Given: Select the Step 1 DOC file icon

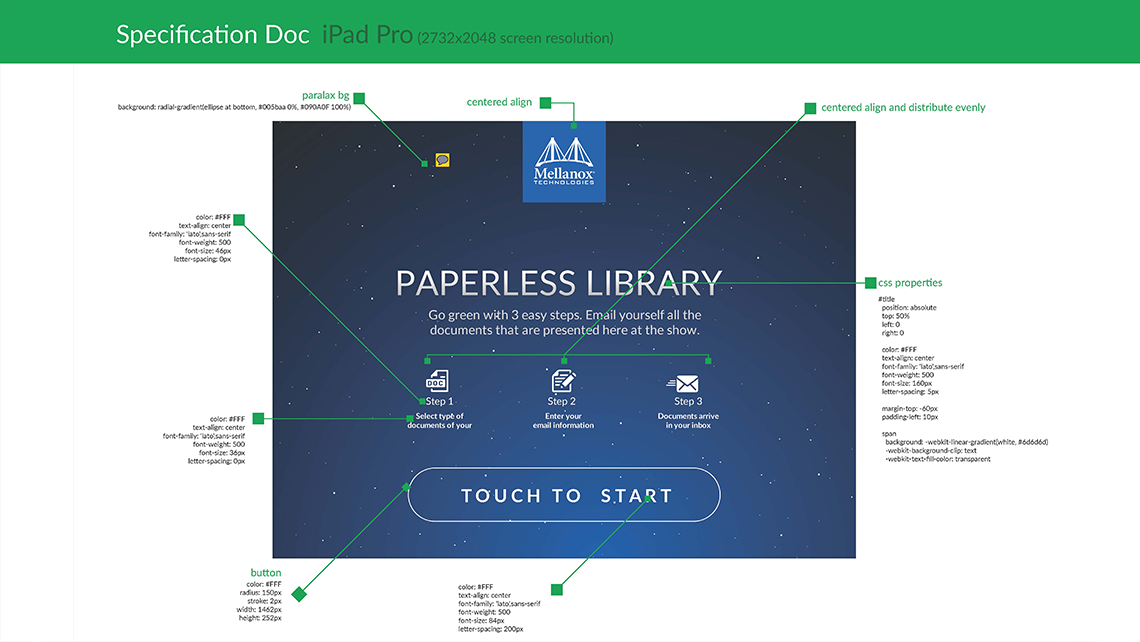Looking at the screenshot, I should click(x=437, y=381).
